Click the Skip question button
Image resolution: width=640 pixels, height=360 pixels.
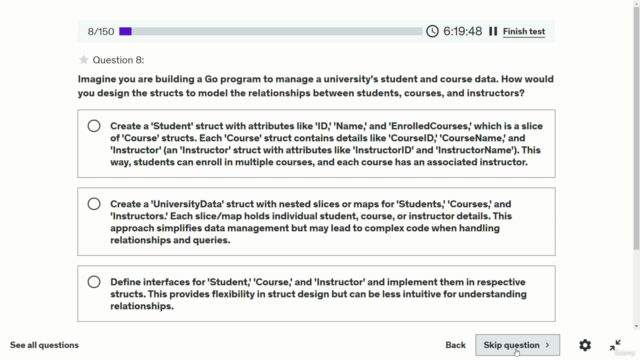pos(517,345)
